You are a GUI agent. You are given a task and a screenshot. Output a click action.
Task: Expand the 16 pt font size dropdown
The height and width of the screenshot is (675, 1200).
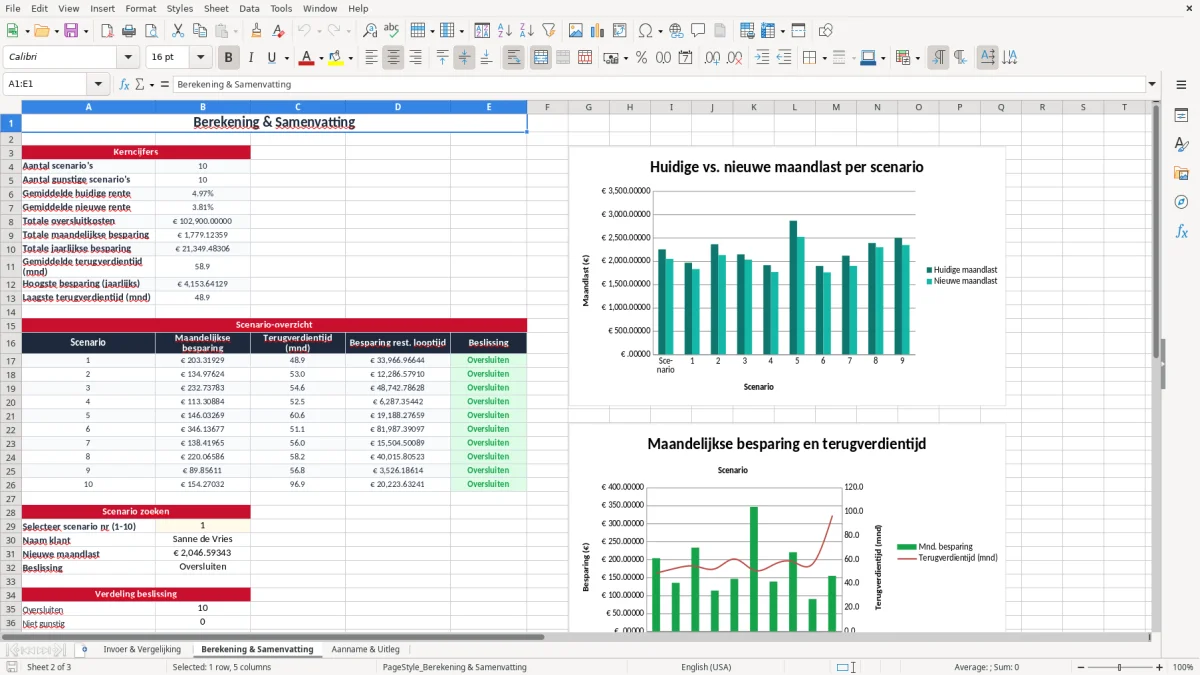[x=201, y=58]
